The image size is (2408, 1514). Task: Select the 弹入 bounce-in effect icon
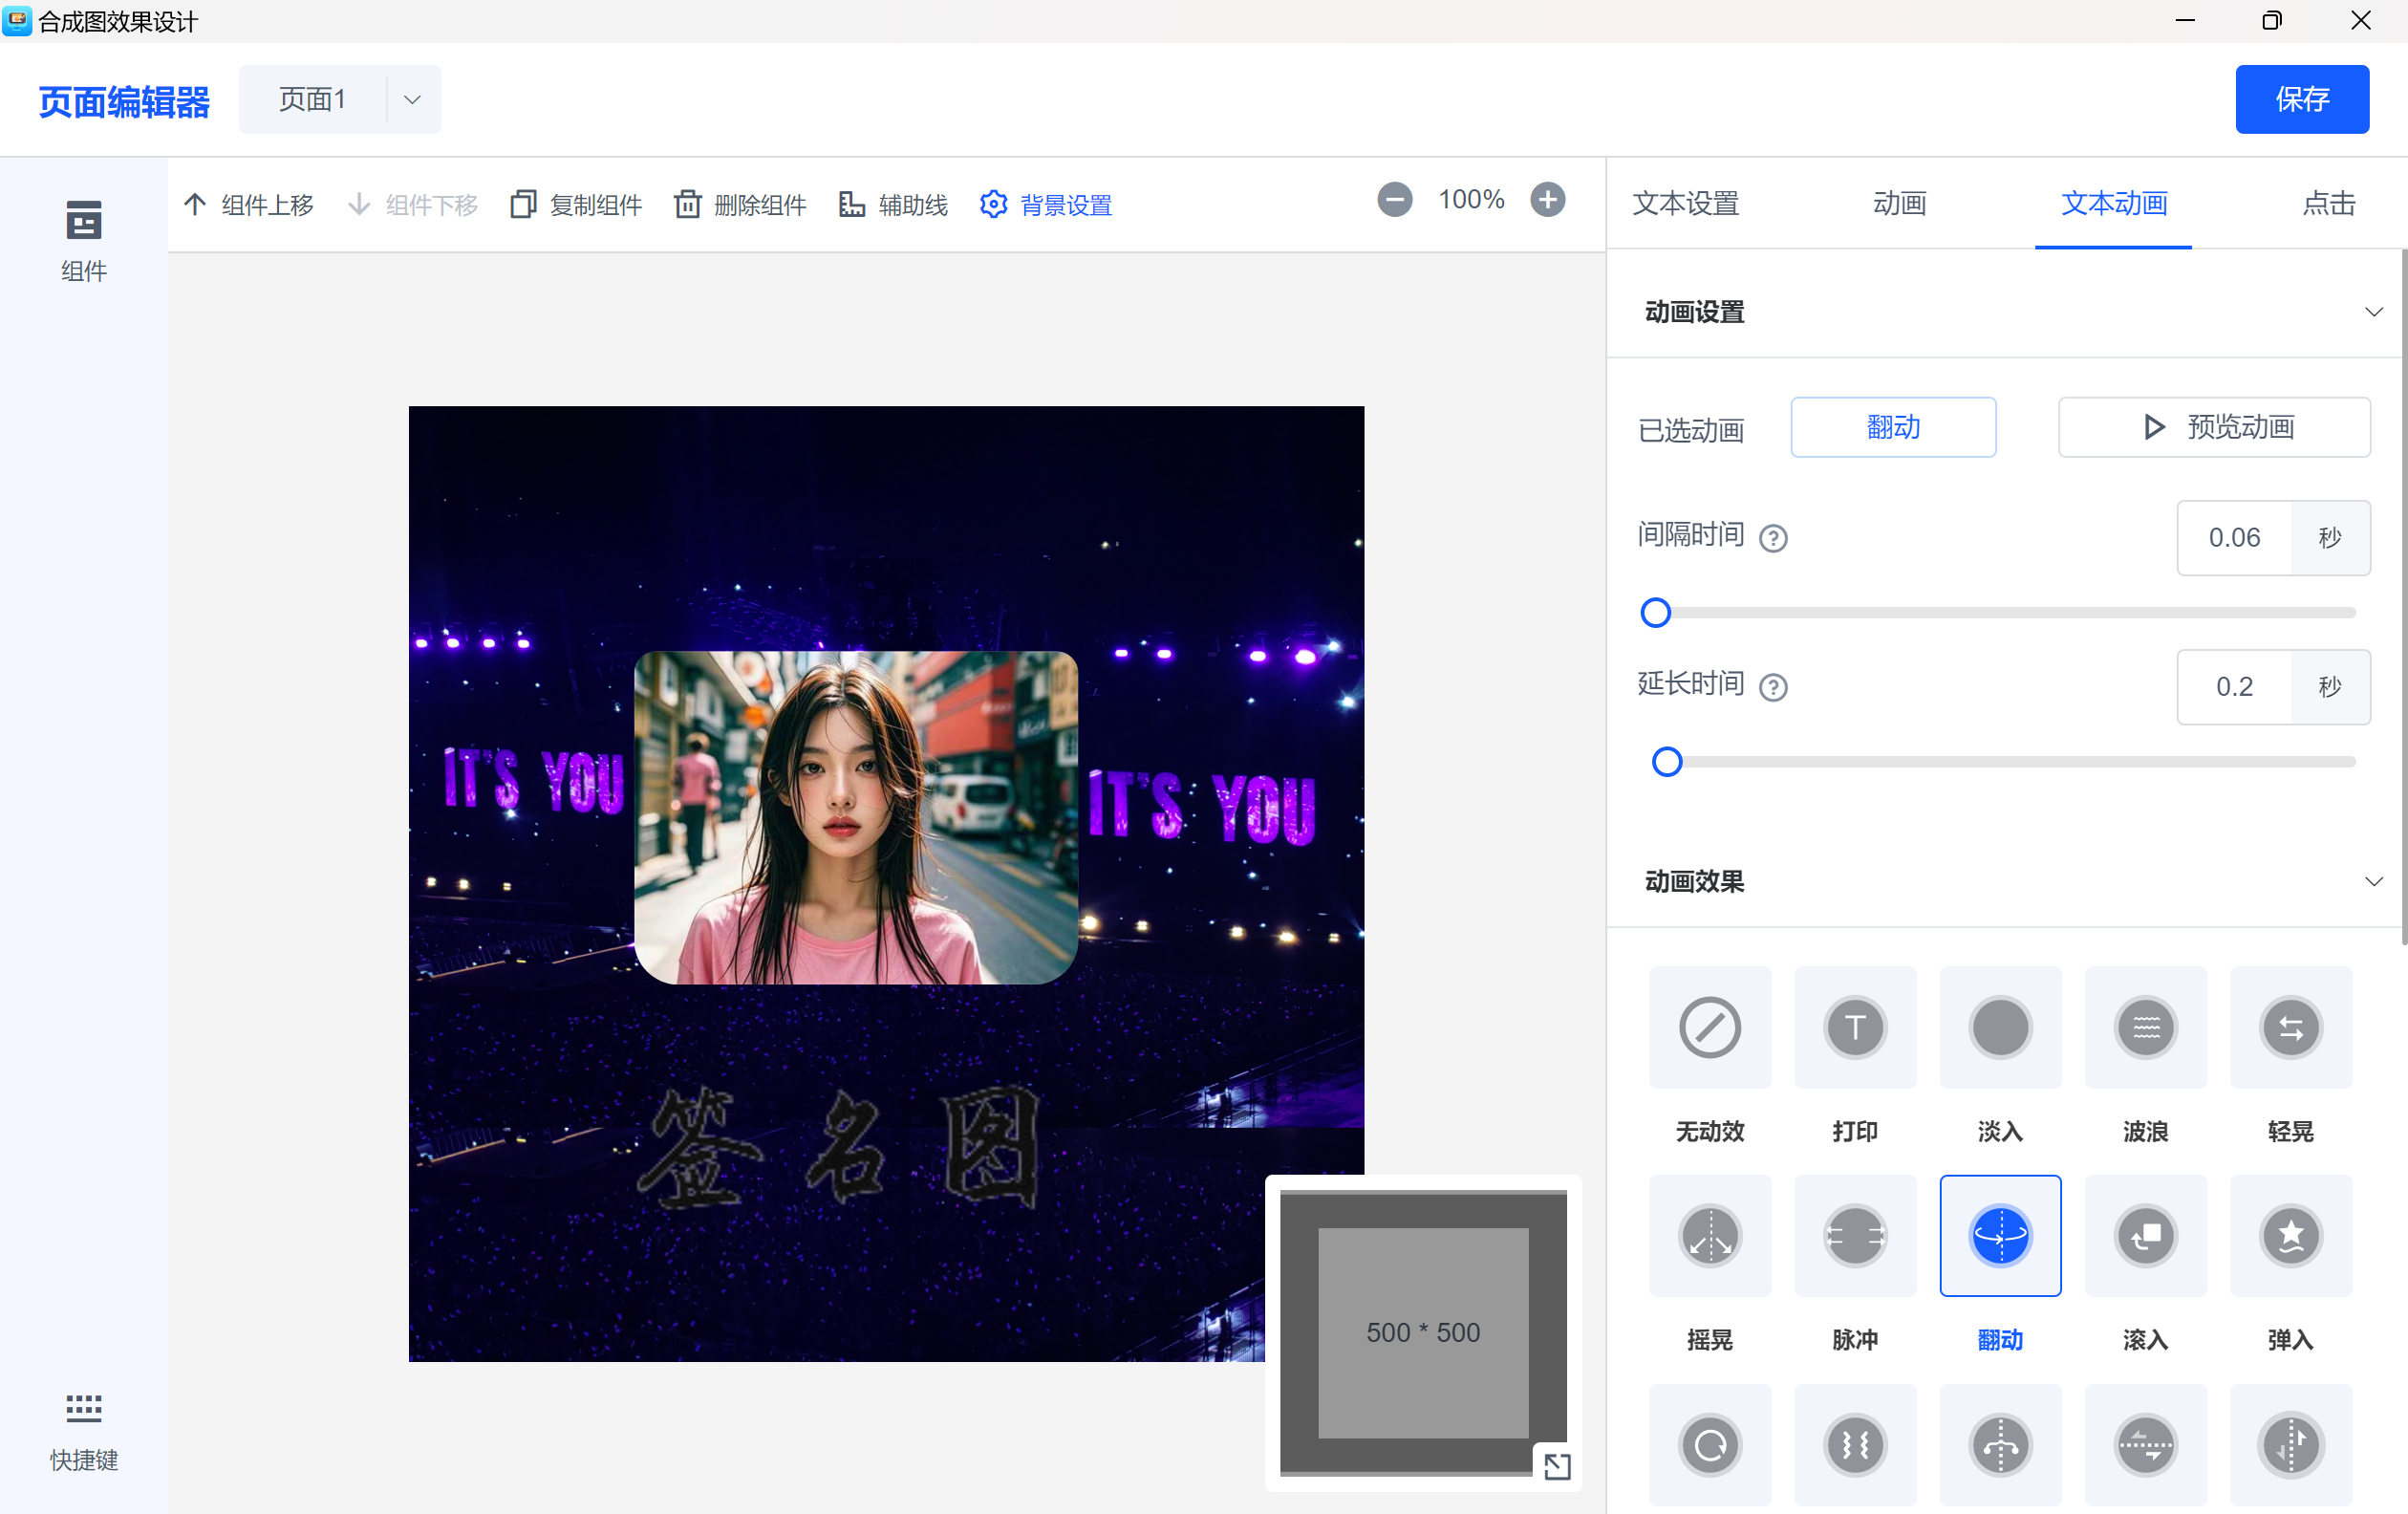click(2291, 1236)
